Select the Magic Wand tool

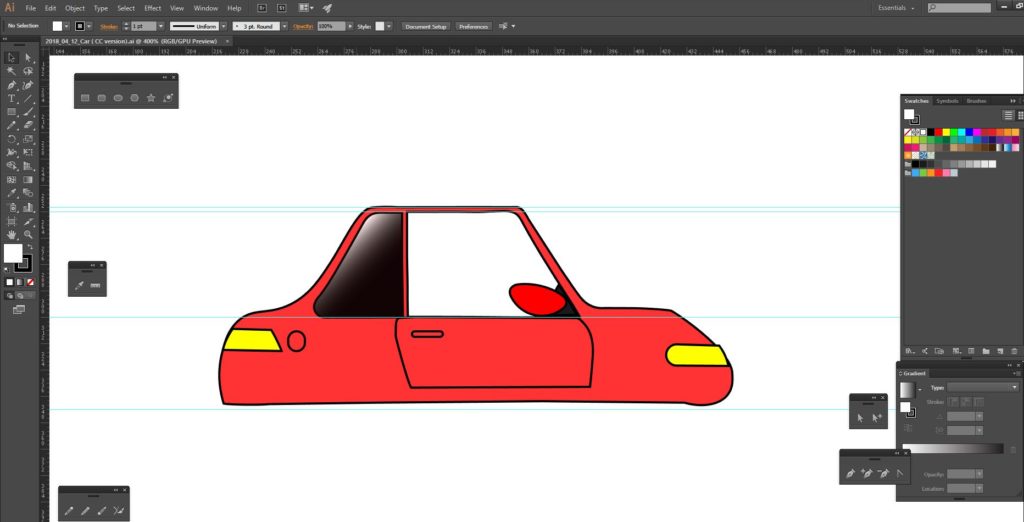pyautogui.click(x=12, y=71)
